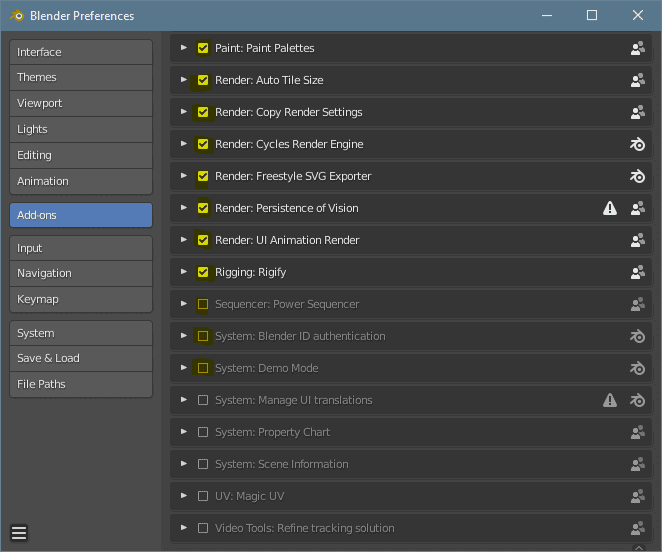
Task: Expand Cycles Render Engine details
Action: pos(184,144)
